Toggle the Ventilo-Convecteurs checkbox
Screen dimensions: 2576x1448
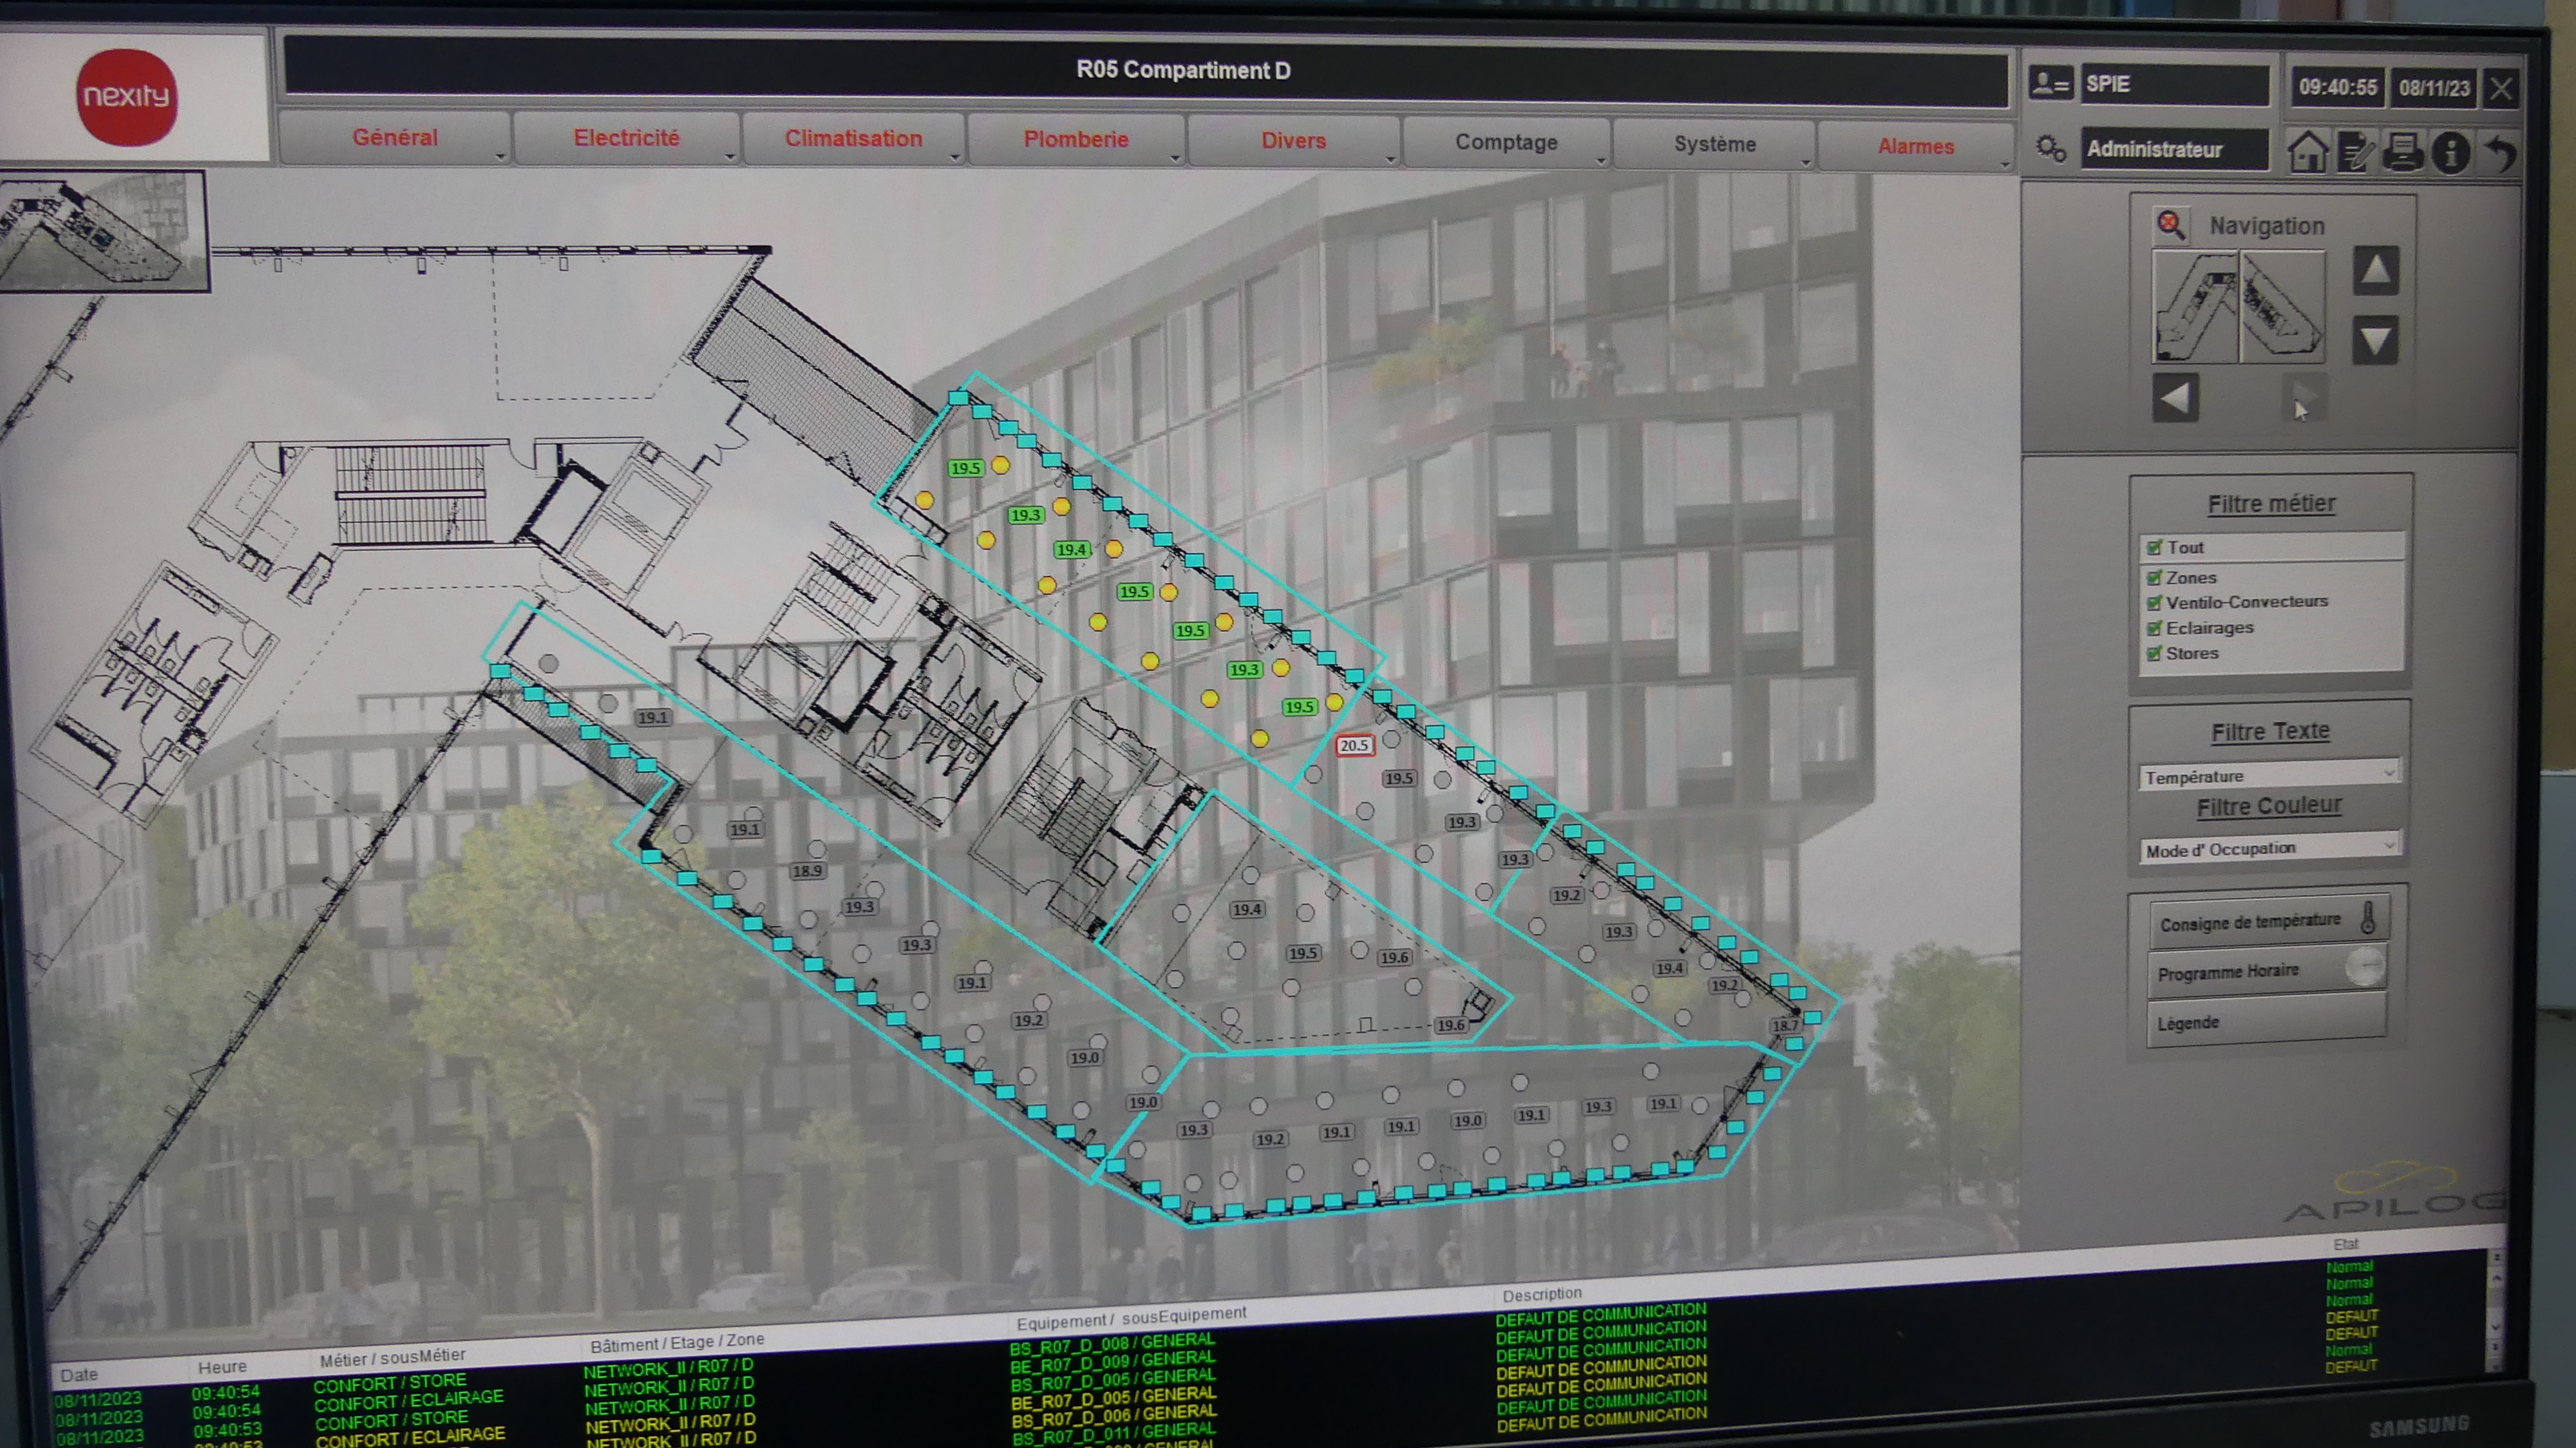tap(2154, 603)
